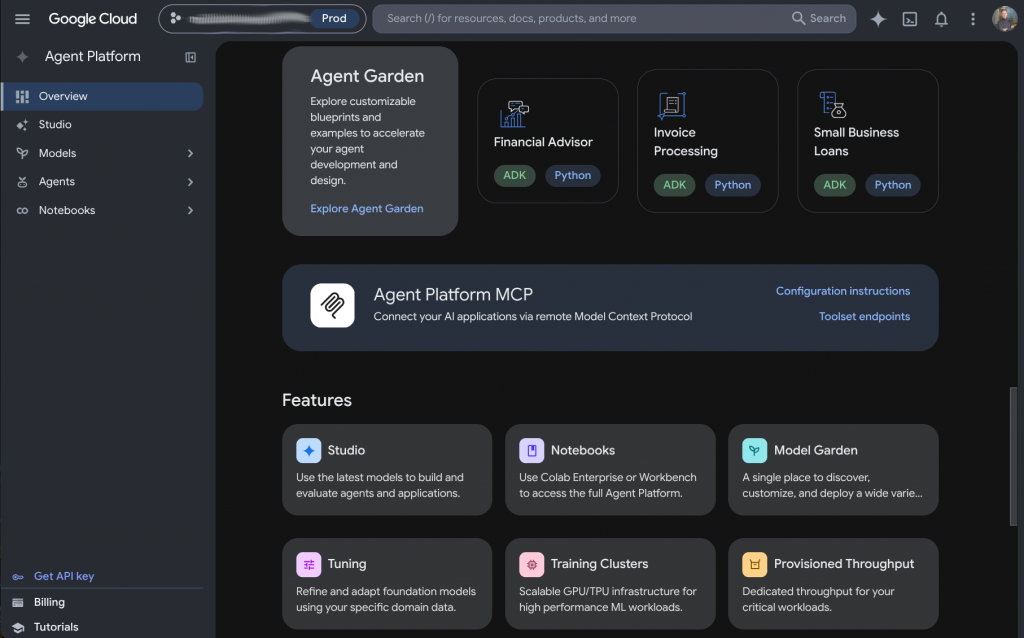Click the Tuning sliders icon
This screenshot has width=1024, height=638.
pyautogui.click(x=308, y=564)
